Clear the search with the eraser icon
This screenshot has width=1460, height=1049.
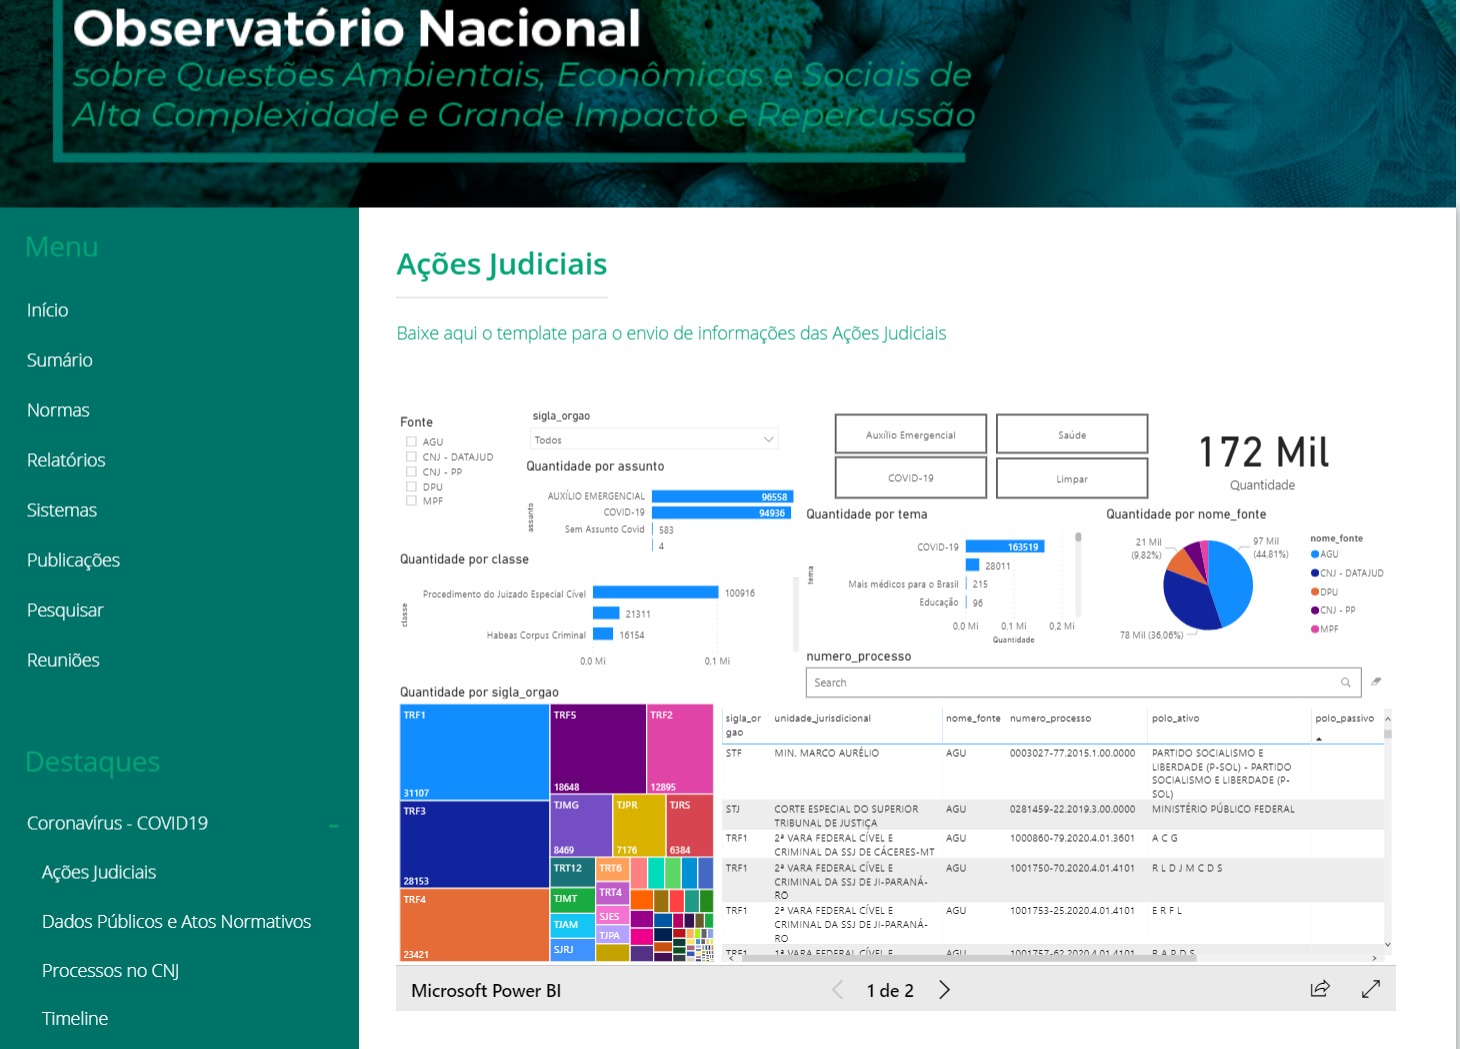click(x=1376, y=682)
